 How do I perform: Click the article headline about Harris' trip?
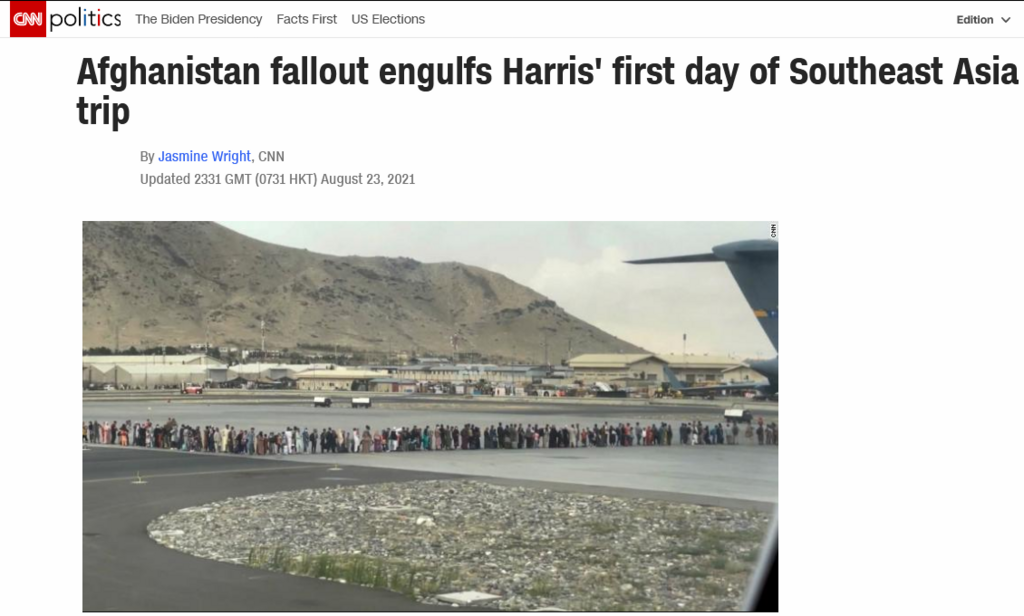click(547, 91)
